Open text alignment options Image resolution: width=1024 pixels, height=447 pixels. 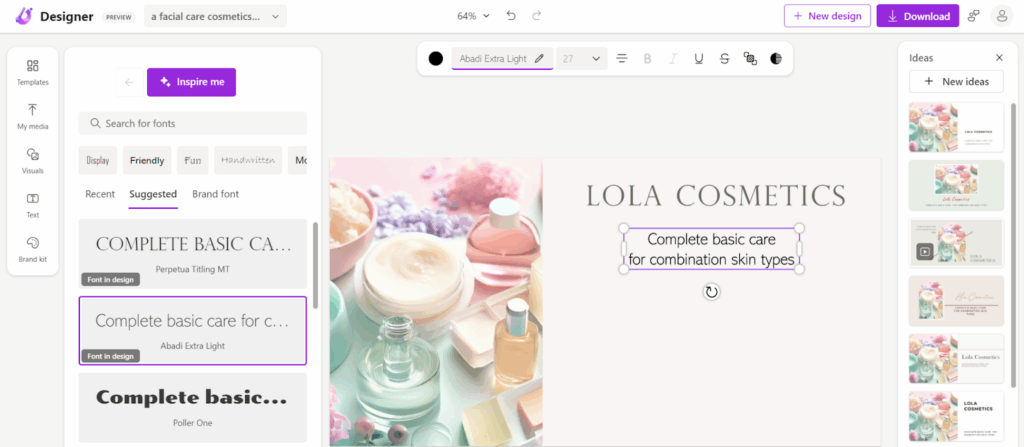[x=622, y=59]
